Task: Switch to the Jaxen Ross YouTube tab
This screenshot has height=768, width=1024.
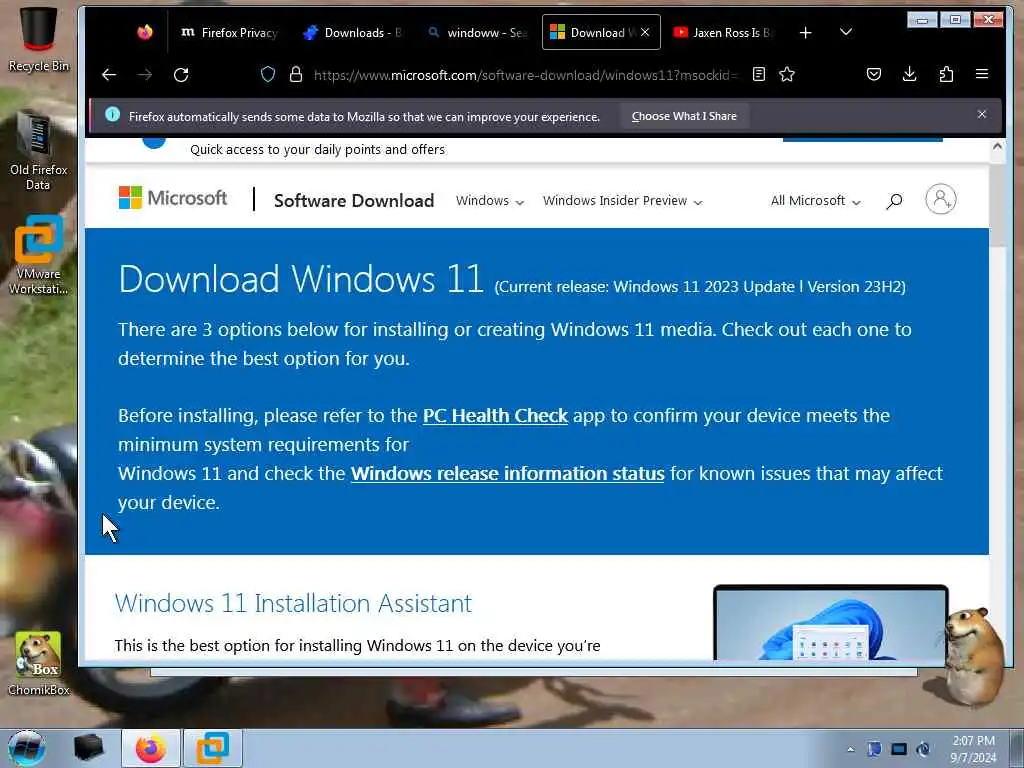Action: pos(722,33)
